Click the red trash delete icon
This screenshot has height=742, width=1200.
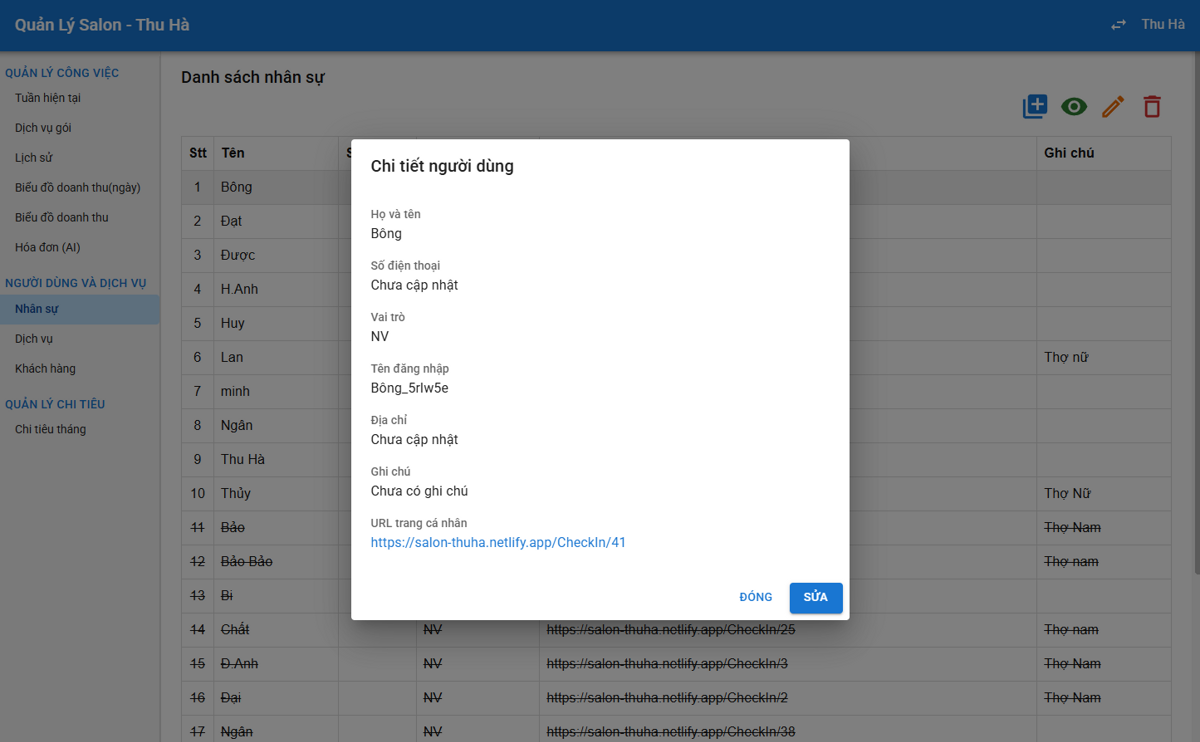coord(1152,106)
